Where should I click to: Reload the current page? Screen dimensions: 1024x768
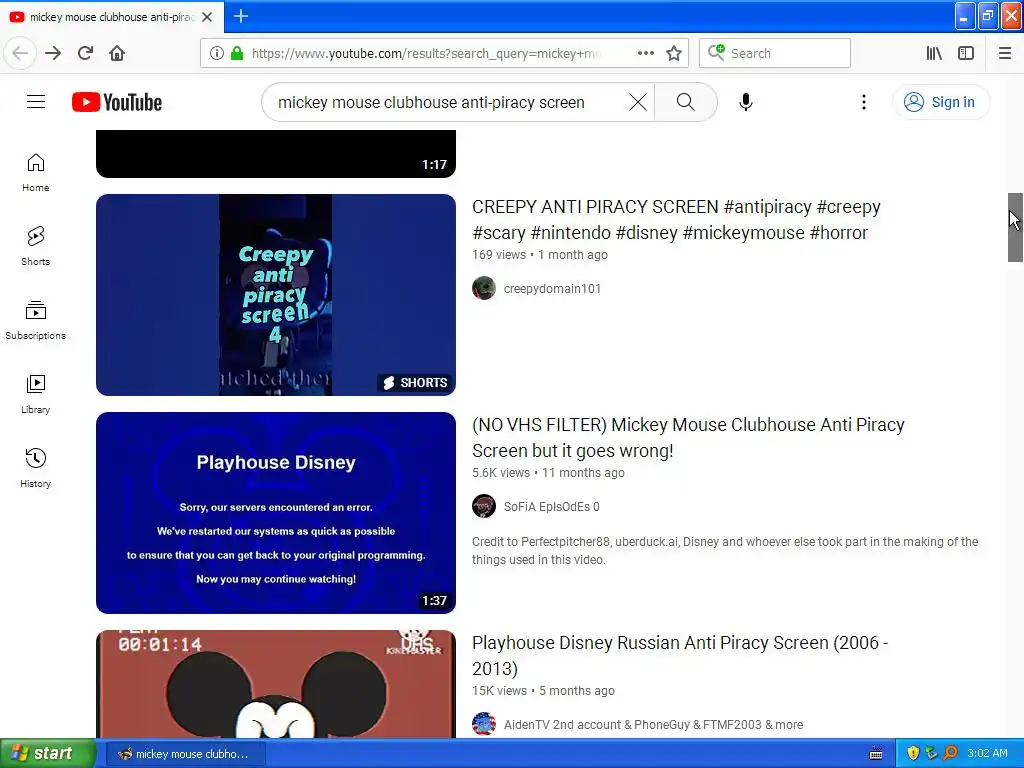pyautogui.click(x=85, y=53)
